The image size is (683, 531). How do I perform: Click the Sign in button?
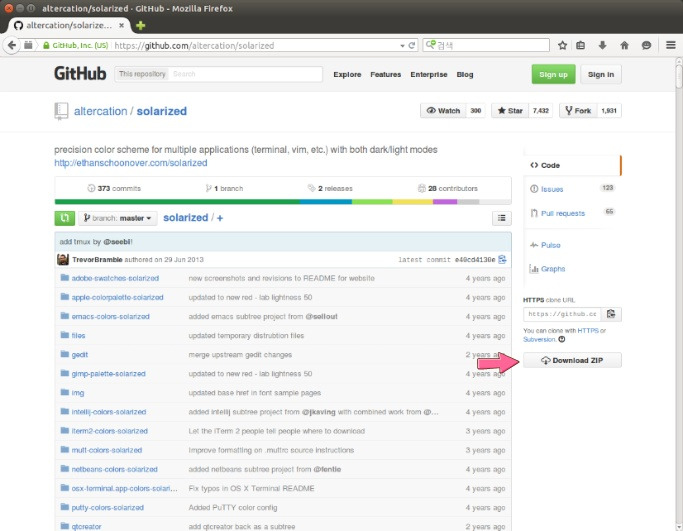pyautogui.click(x=601, y=74)
